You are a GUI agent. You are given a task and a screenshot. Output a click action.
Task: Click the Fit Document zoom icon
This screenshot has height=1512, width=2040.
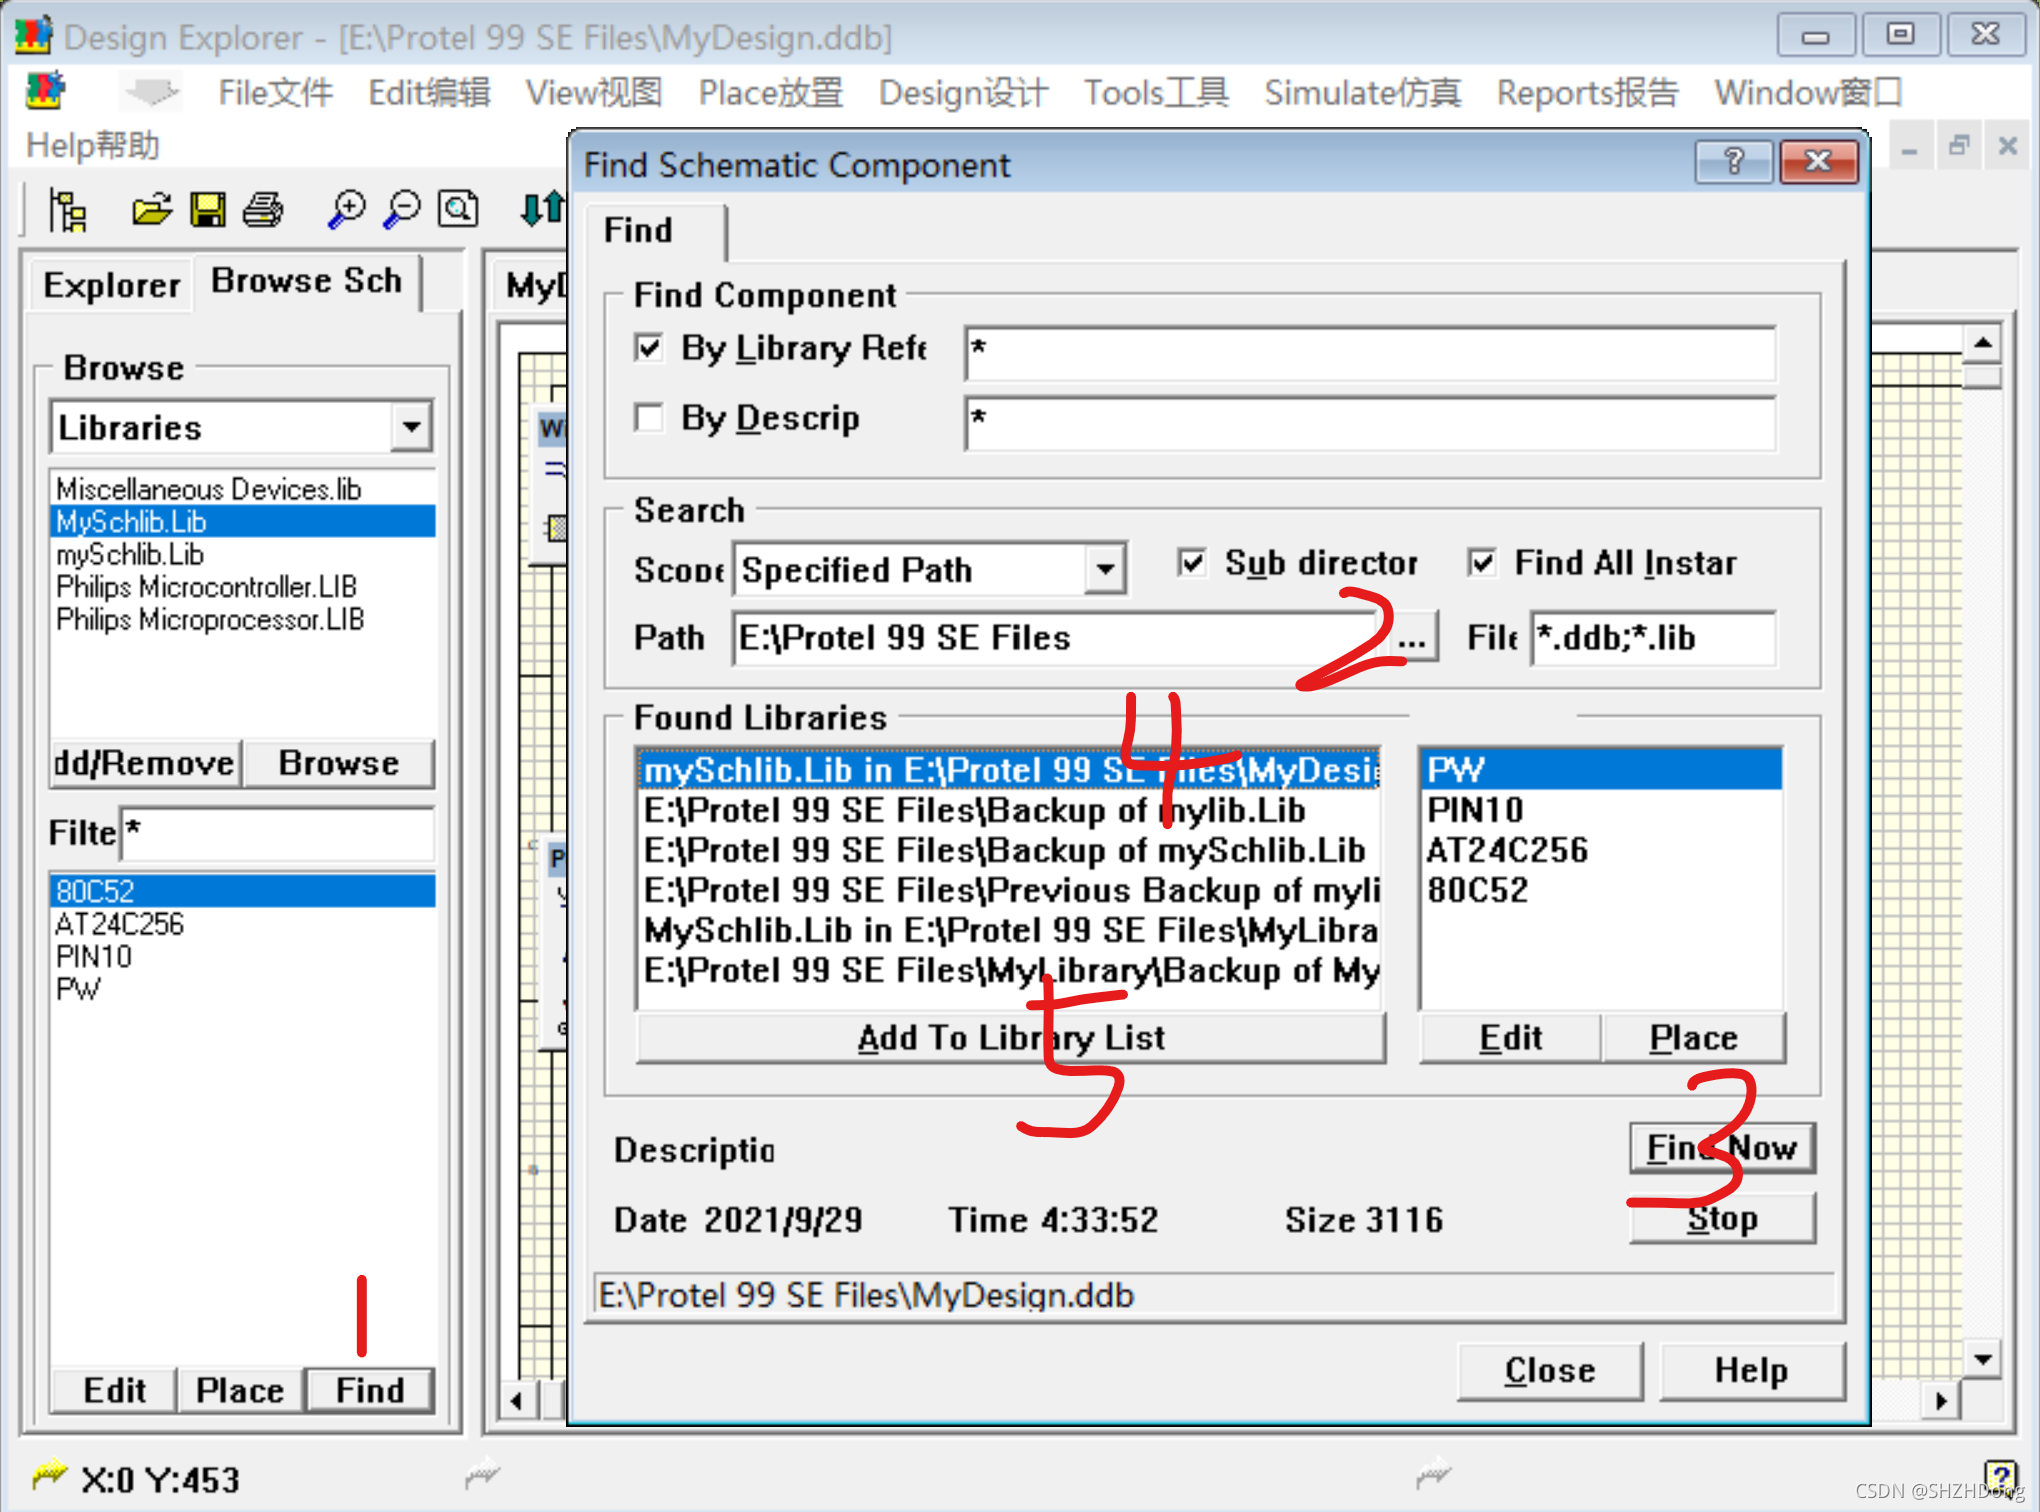tap(458, 210)
